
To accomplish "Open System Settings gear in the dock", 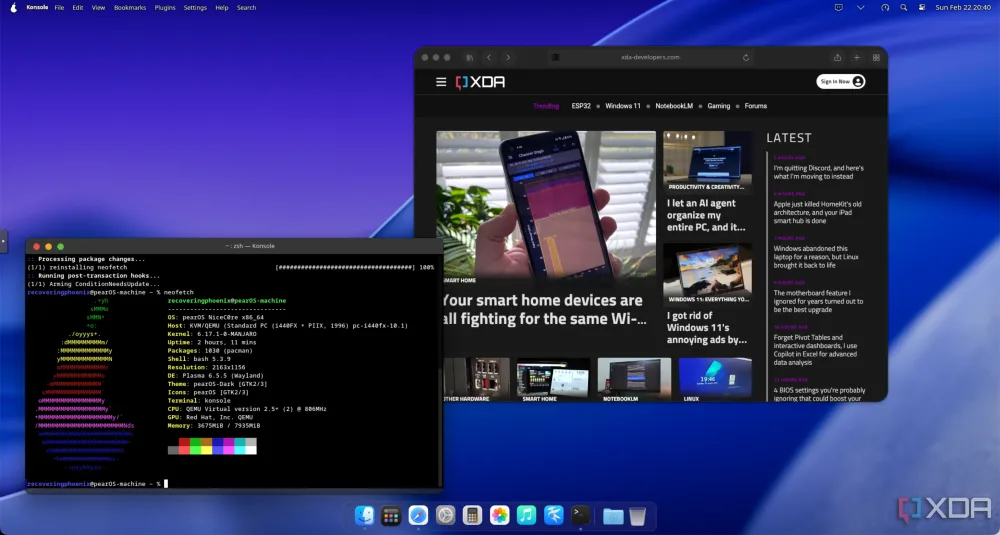I will (445, 515).
